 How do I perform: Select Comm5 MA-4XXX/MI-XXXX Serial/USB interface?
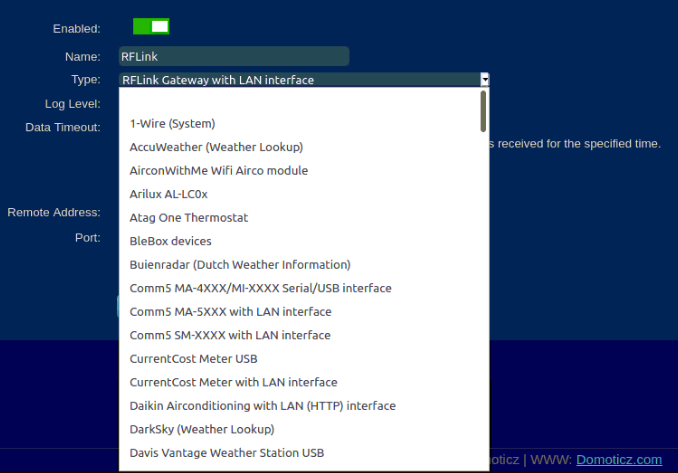point(304,288)
